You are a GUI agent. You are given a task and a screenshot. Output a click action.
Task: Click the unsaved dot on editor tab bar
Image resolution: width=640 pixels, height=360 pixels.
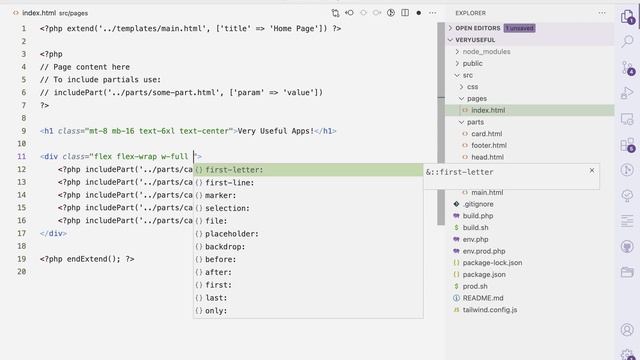pos(419,13)
